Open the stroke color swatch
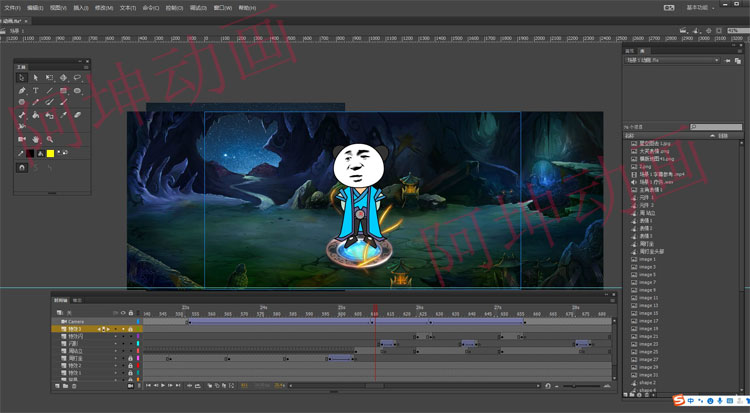 coord(30,153)
